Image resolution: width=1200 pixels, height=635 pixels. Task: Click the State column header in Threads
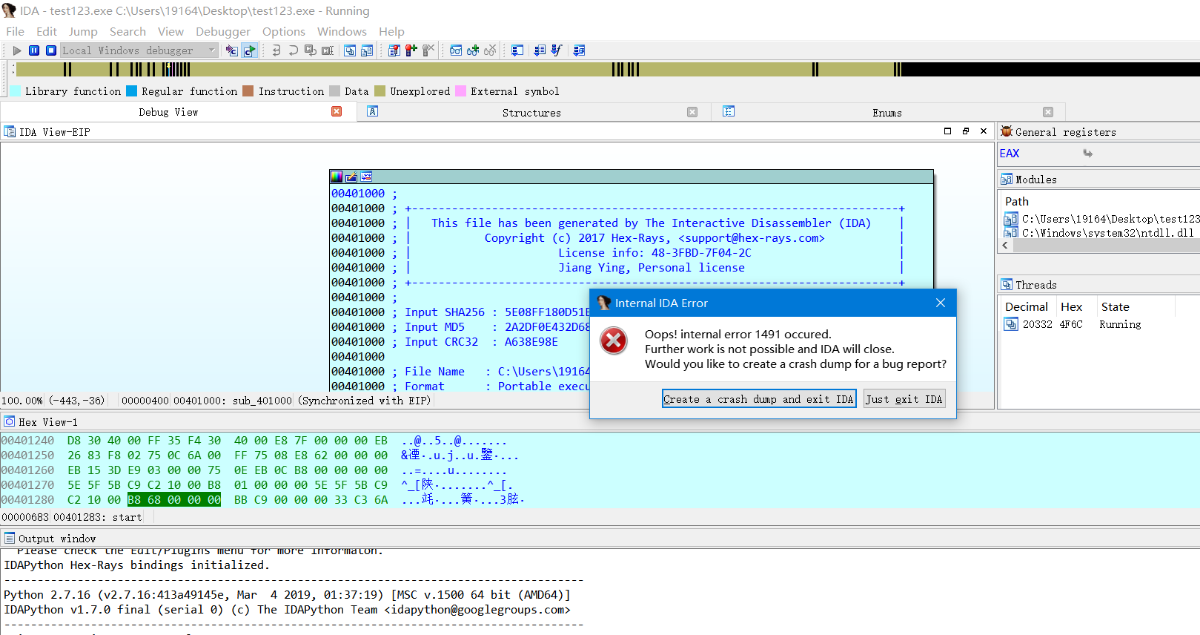point(1114,307)
